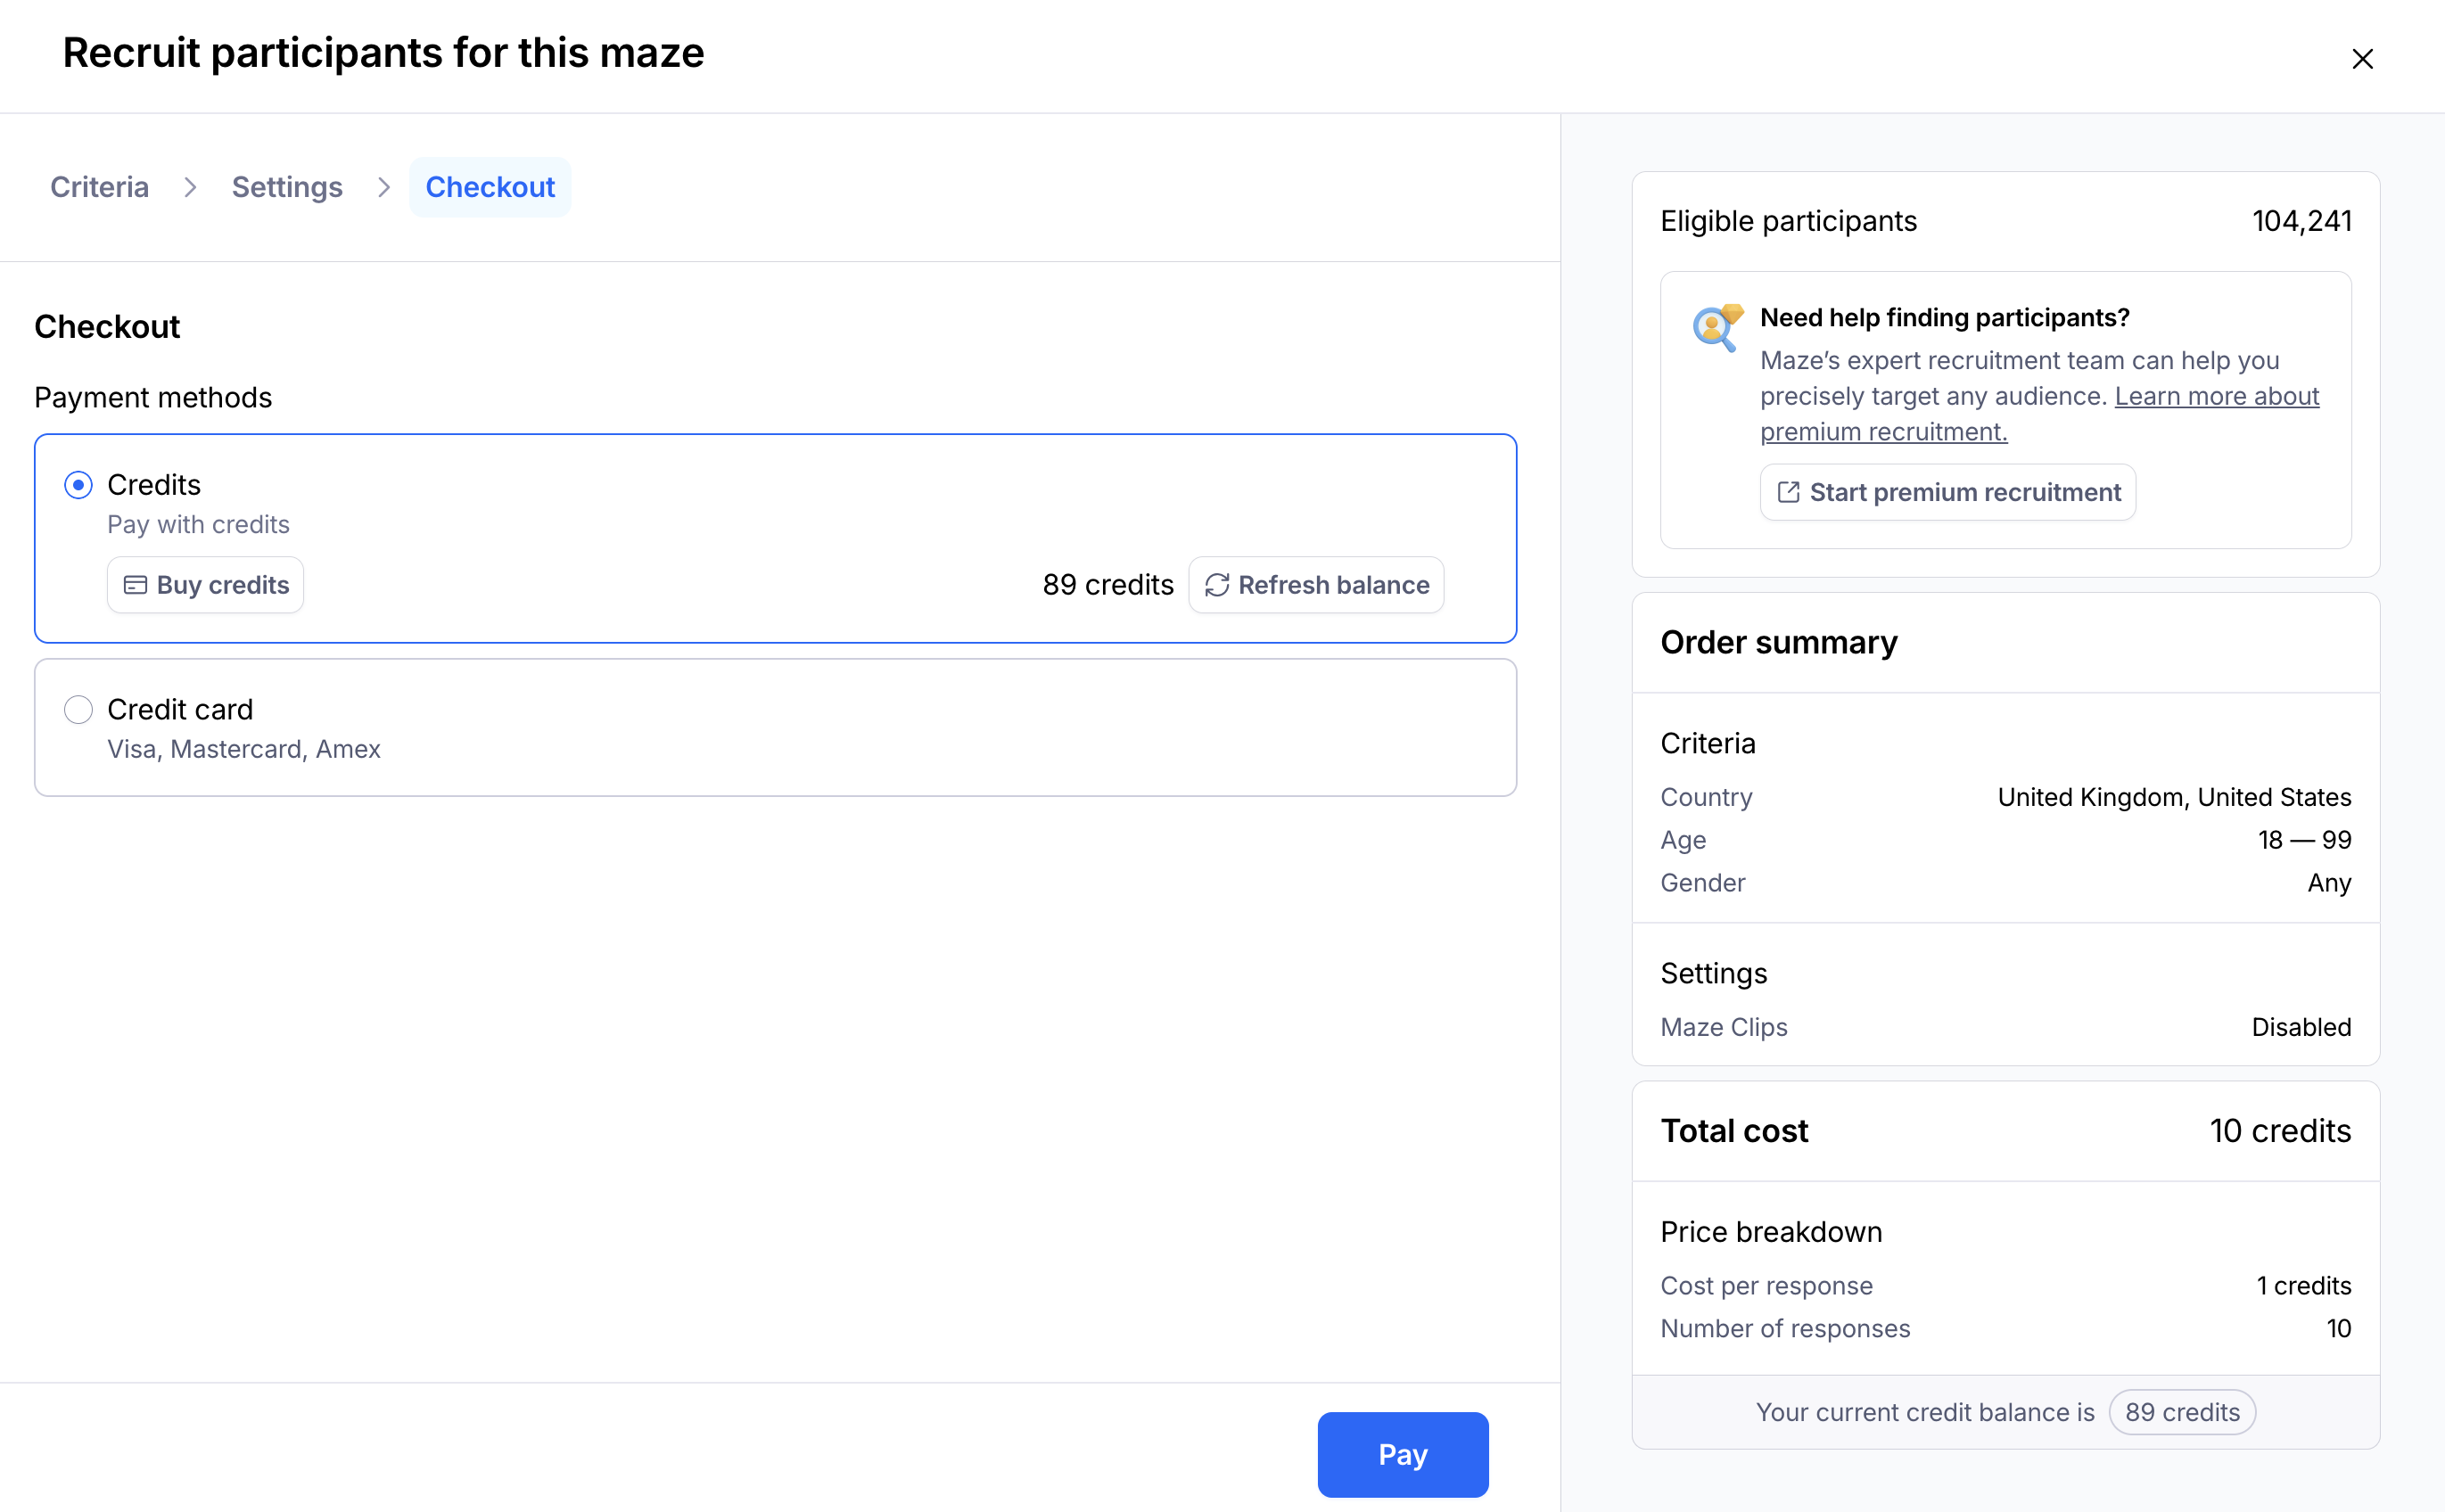Viewport: 2445px width, 1512px height.
Task: Go back to the Criteria step
Action: tap(99, 187)
